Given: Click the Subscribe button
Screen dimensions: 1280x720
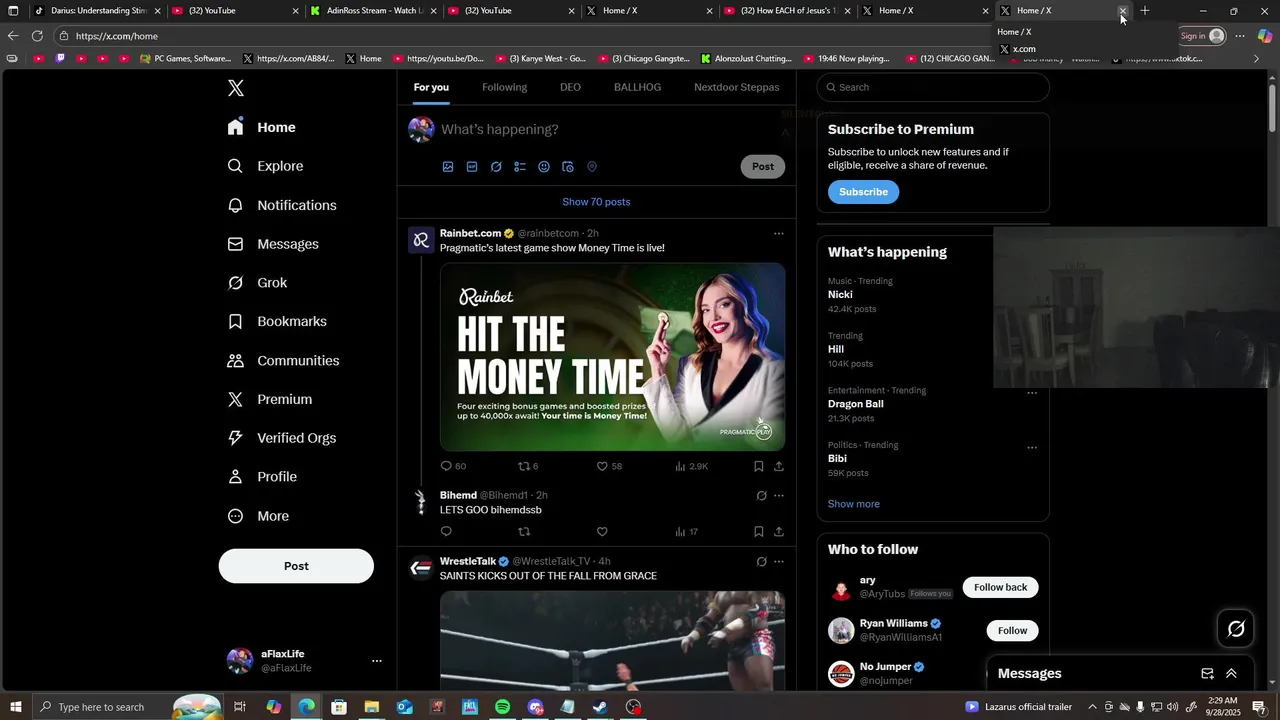Looking at the screenshot, I should click(x=863, y=192).
